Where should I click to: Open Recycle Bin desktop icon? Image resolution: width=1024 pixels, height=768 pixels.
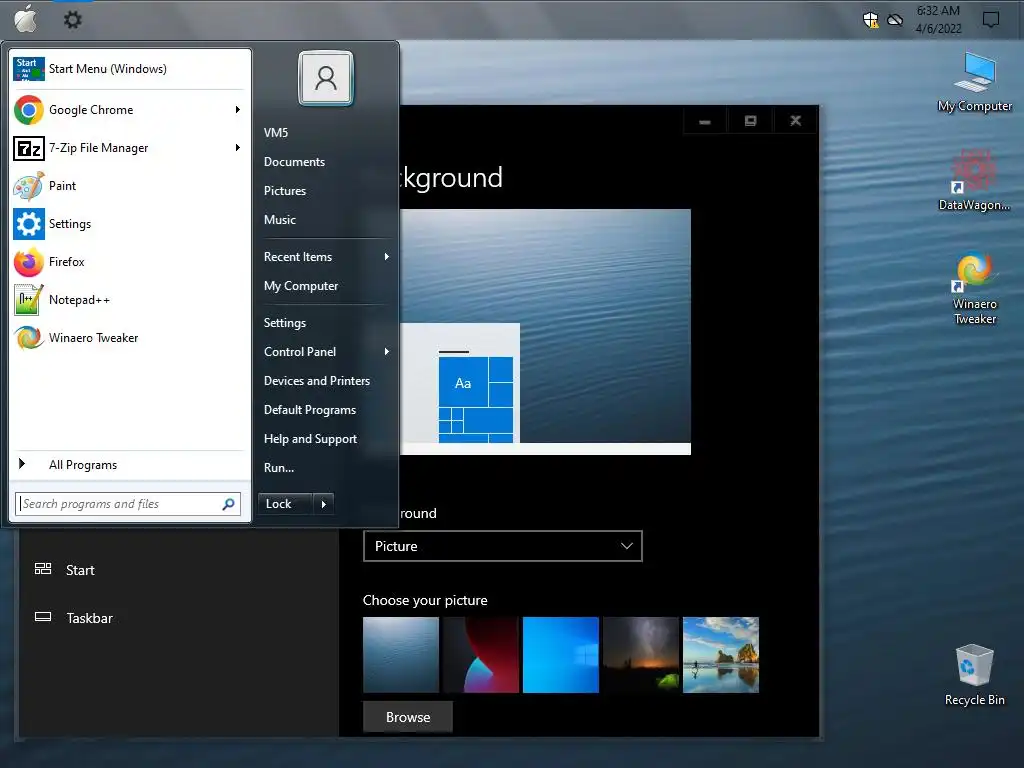pyautogui.click(x=974, y=675)
